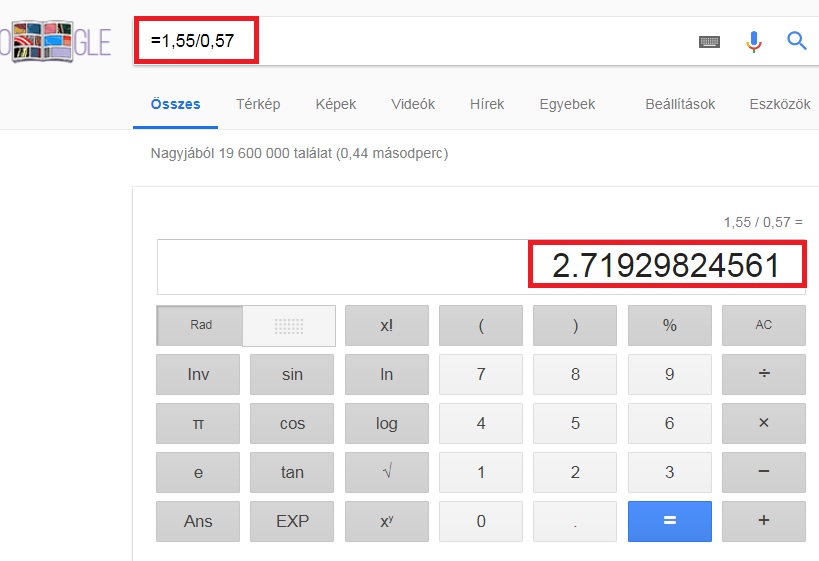This screenshot has width=819, height=561.
Task: Click the calculator result display field
Action: (481, 267)
